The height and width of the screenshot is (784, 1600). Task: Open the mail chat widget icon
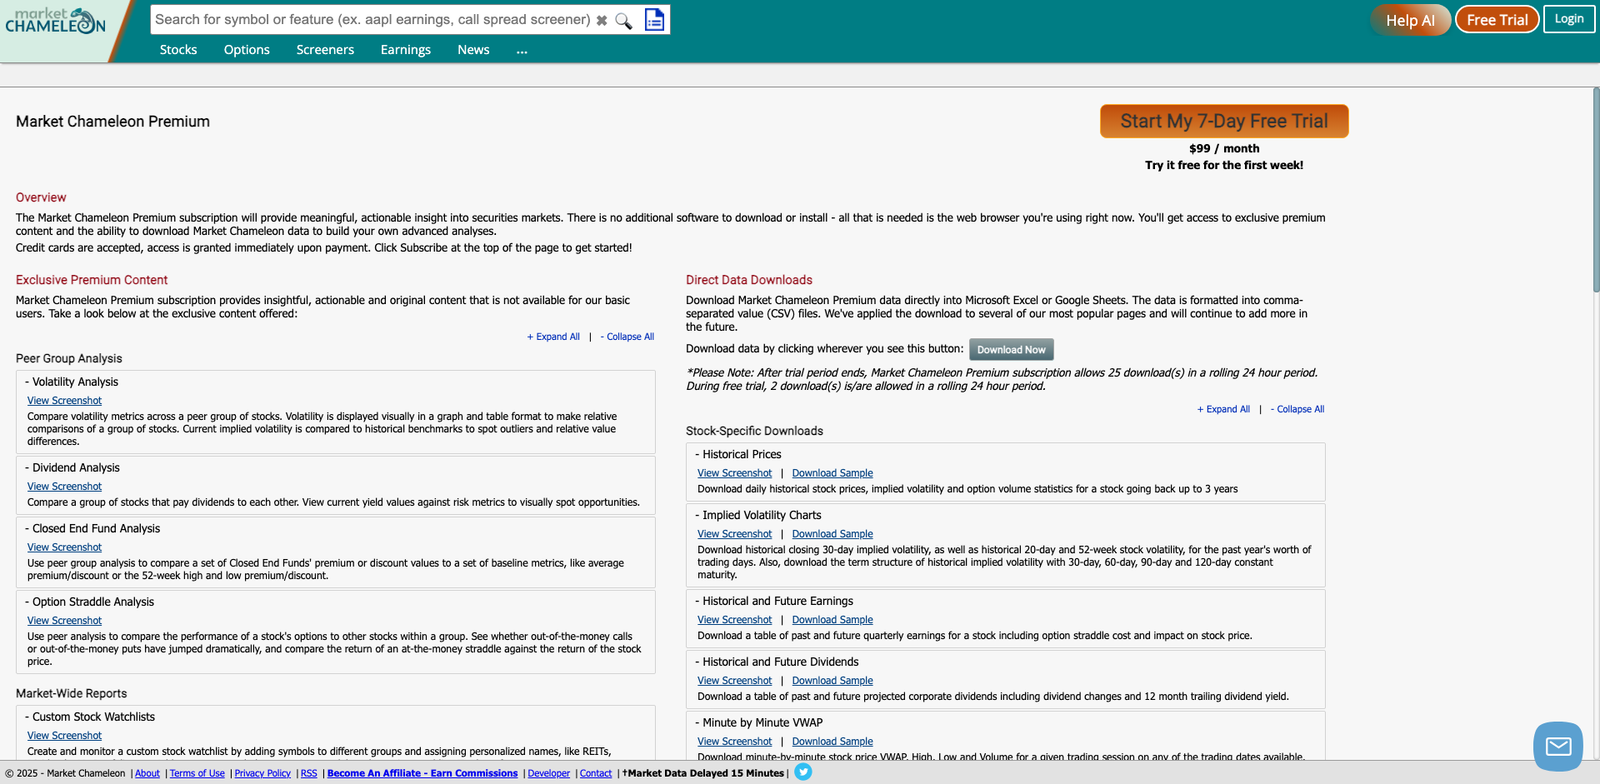(x=1557, y=746)
